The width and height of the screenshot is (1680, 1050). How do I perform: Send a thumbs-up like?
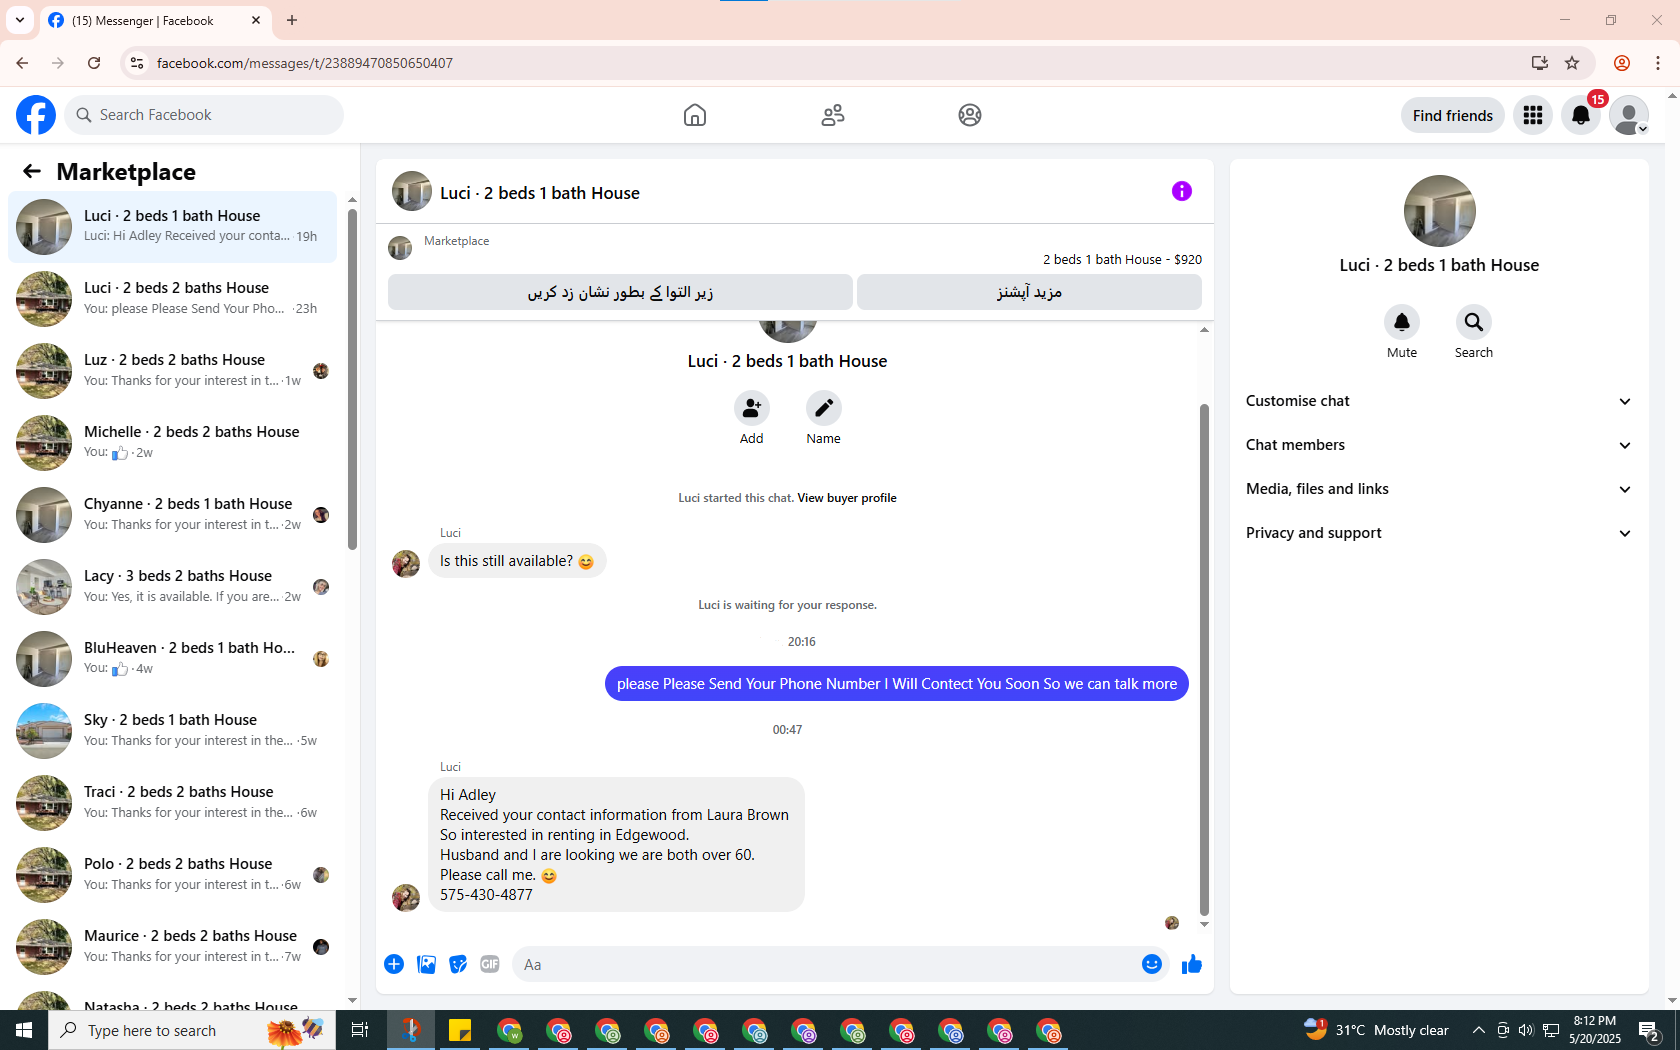(x=1192, y=964)
